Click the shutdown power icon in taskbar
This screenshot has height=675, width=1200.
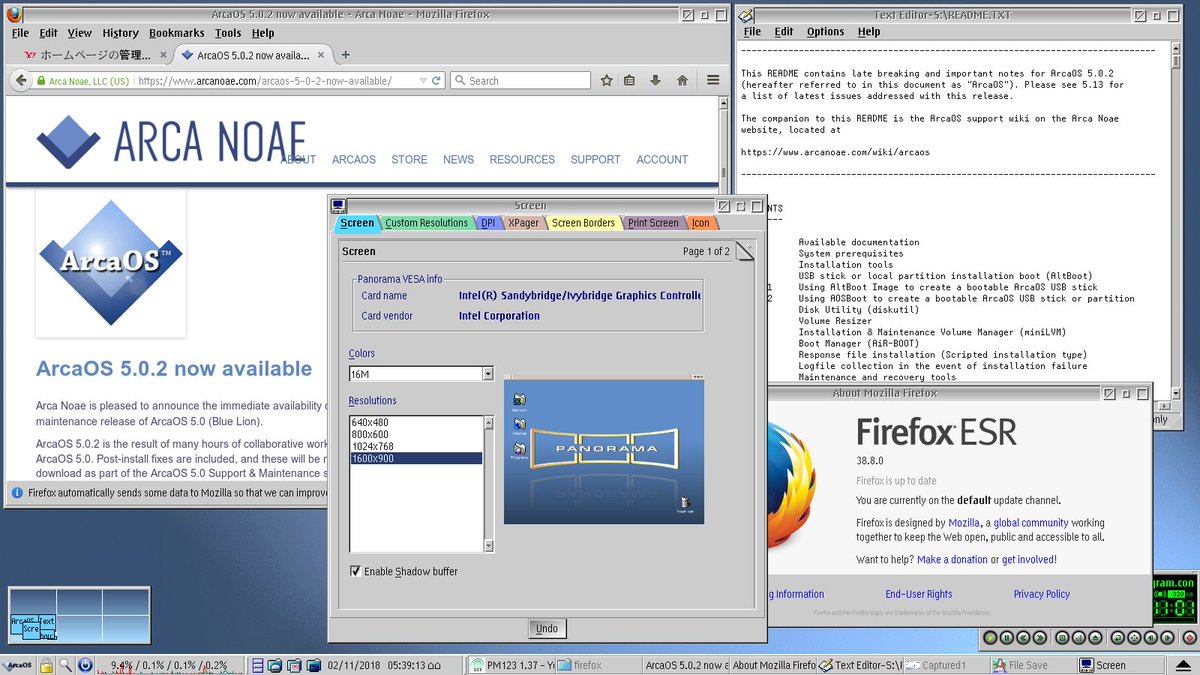[x=85, y=665]
